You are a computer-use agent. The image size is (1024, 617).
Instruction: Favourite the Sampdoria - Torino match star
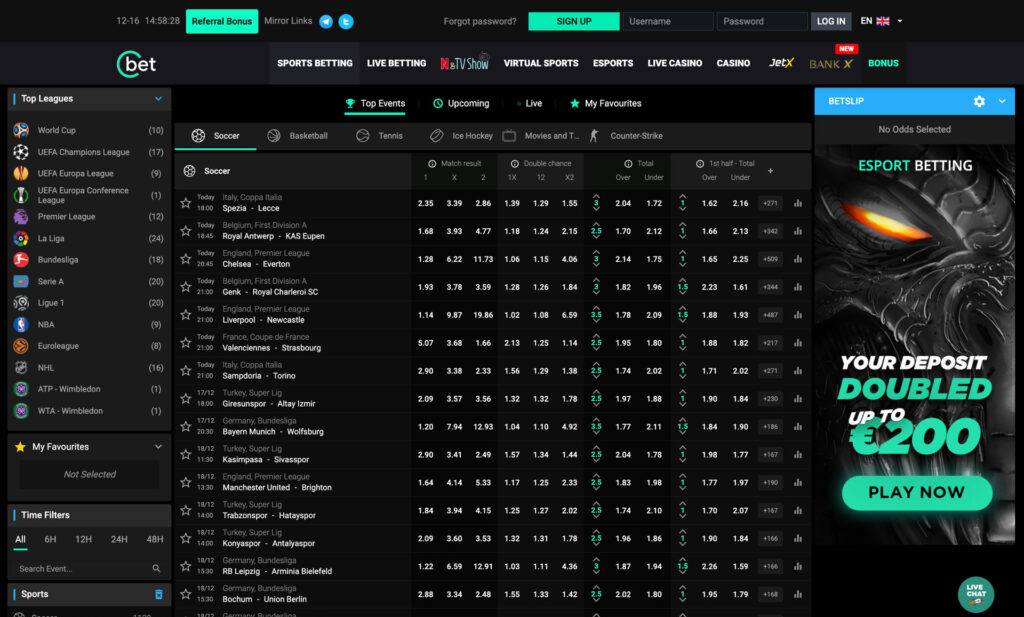point(185,371)
